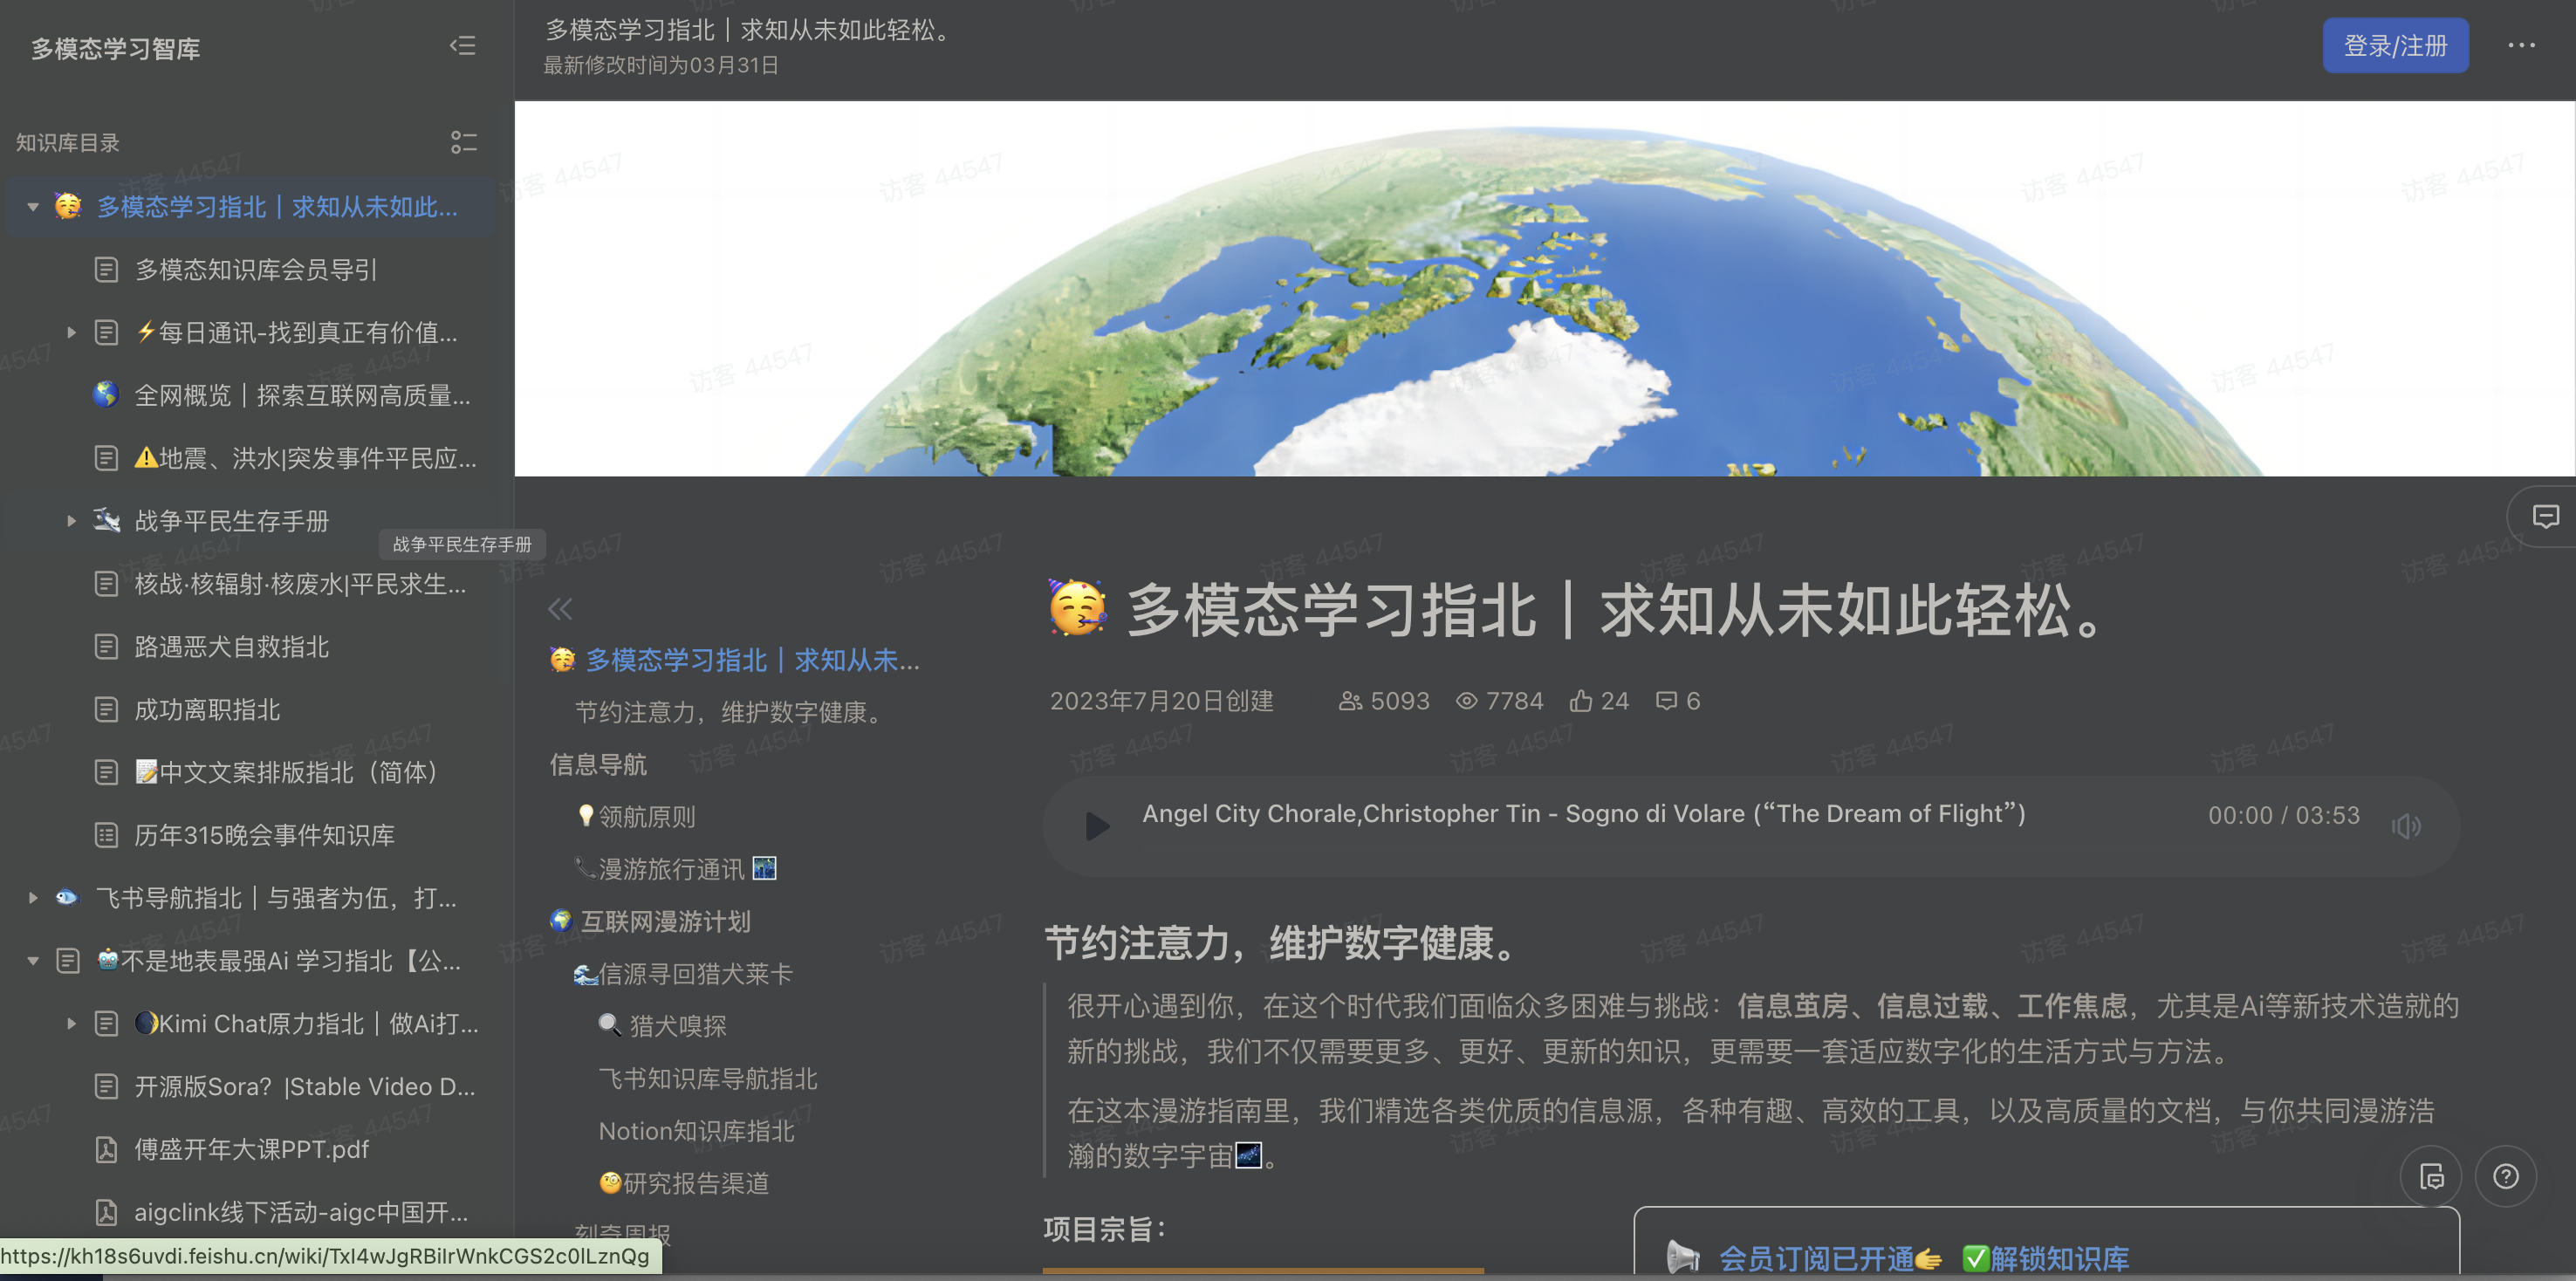Image resolution: width=2576 pixels, height=1281 pixels.
Task: Expand the Kimi Chat原力指北 node
Action: (71, 1024)
